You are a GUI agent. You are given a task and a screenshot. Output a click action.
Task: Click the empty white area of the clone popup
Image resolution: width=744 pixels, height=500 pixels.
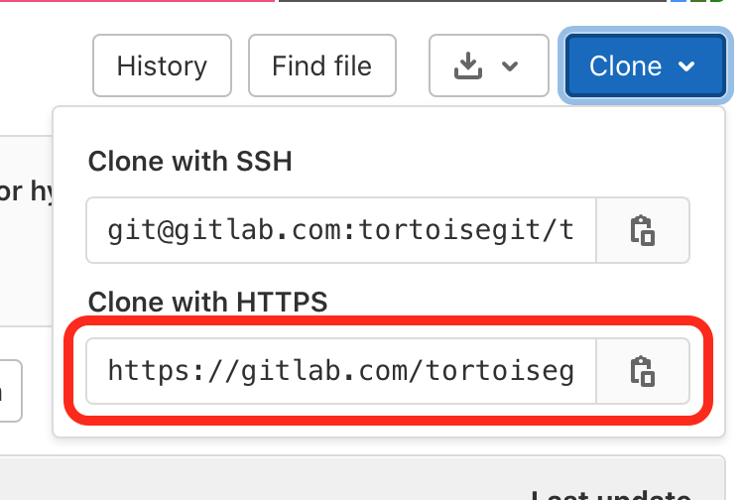click(474, 161)
